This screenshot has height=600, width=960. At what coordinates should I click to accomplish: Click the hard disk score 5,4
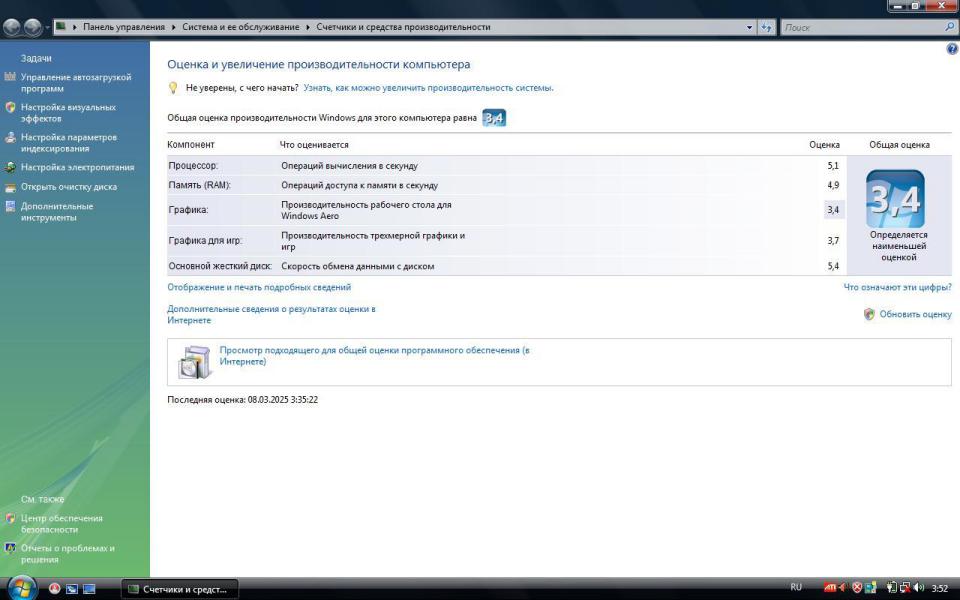[x=833, y=266]
